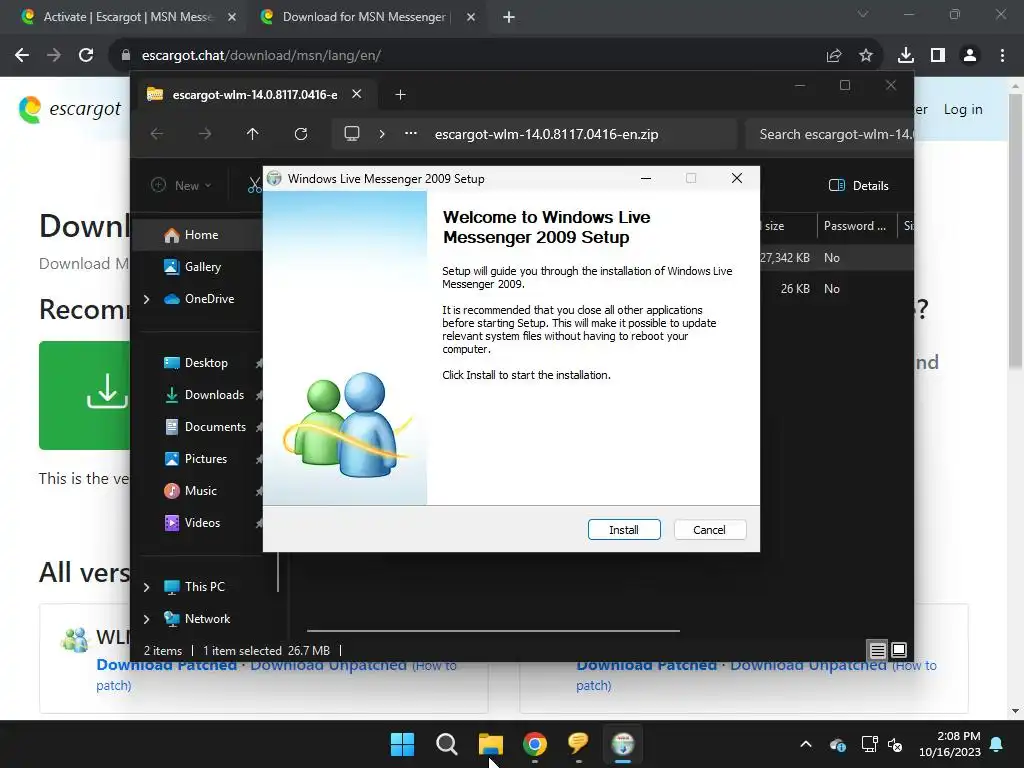
Task: Switch to details list view icon
Action: coord(877,650)
